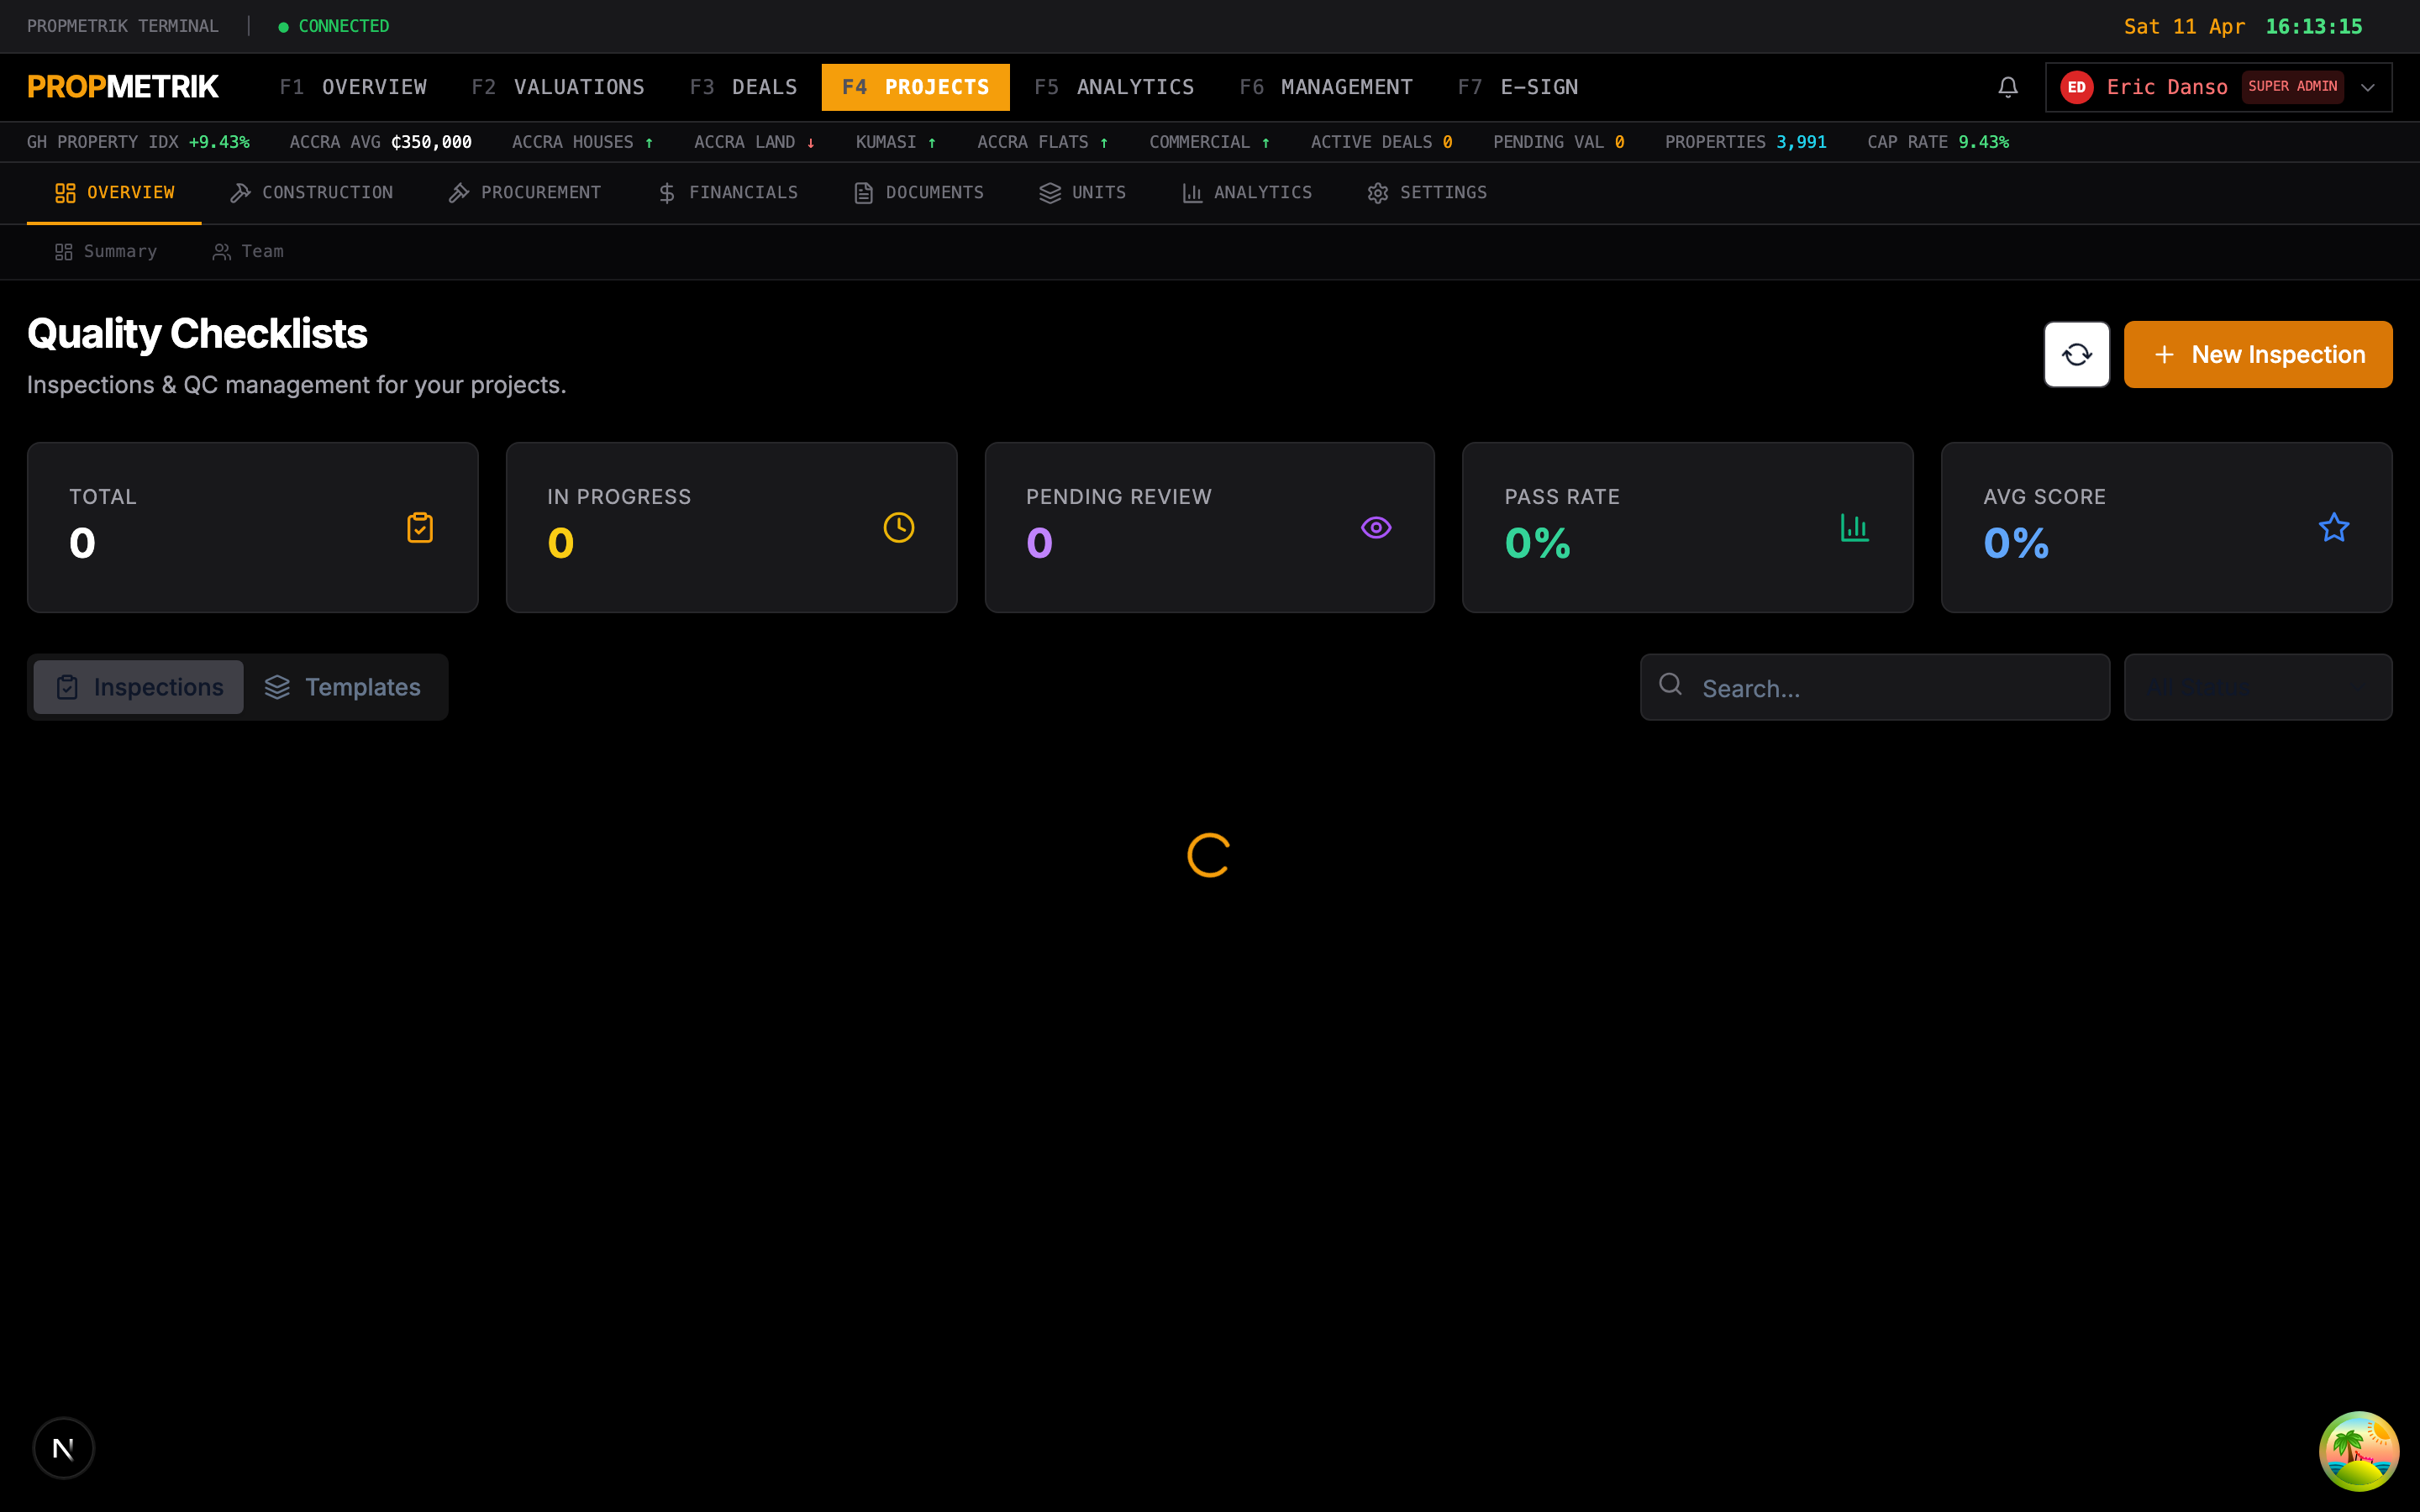This screenshot has height=1512, width=2420.
Task: Click the ED user avatar circle
Action: coord(2076,87)
